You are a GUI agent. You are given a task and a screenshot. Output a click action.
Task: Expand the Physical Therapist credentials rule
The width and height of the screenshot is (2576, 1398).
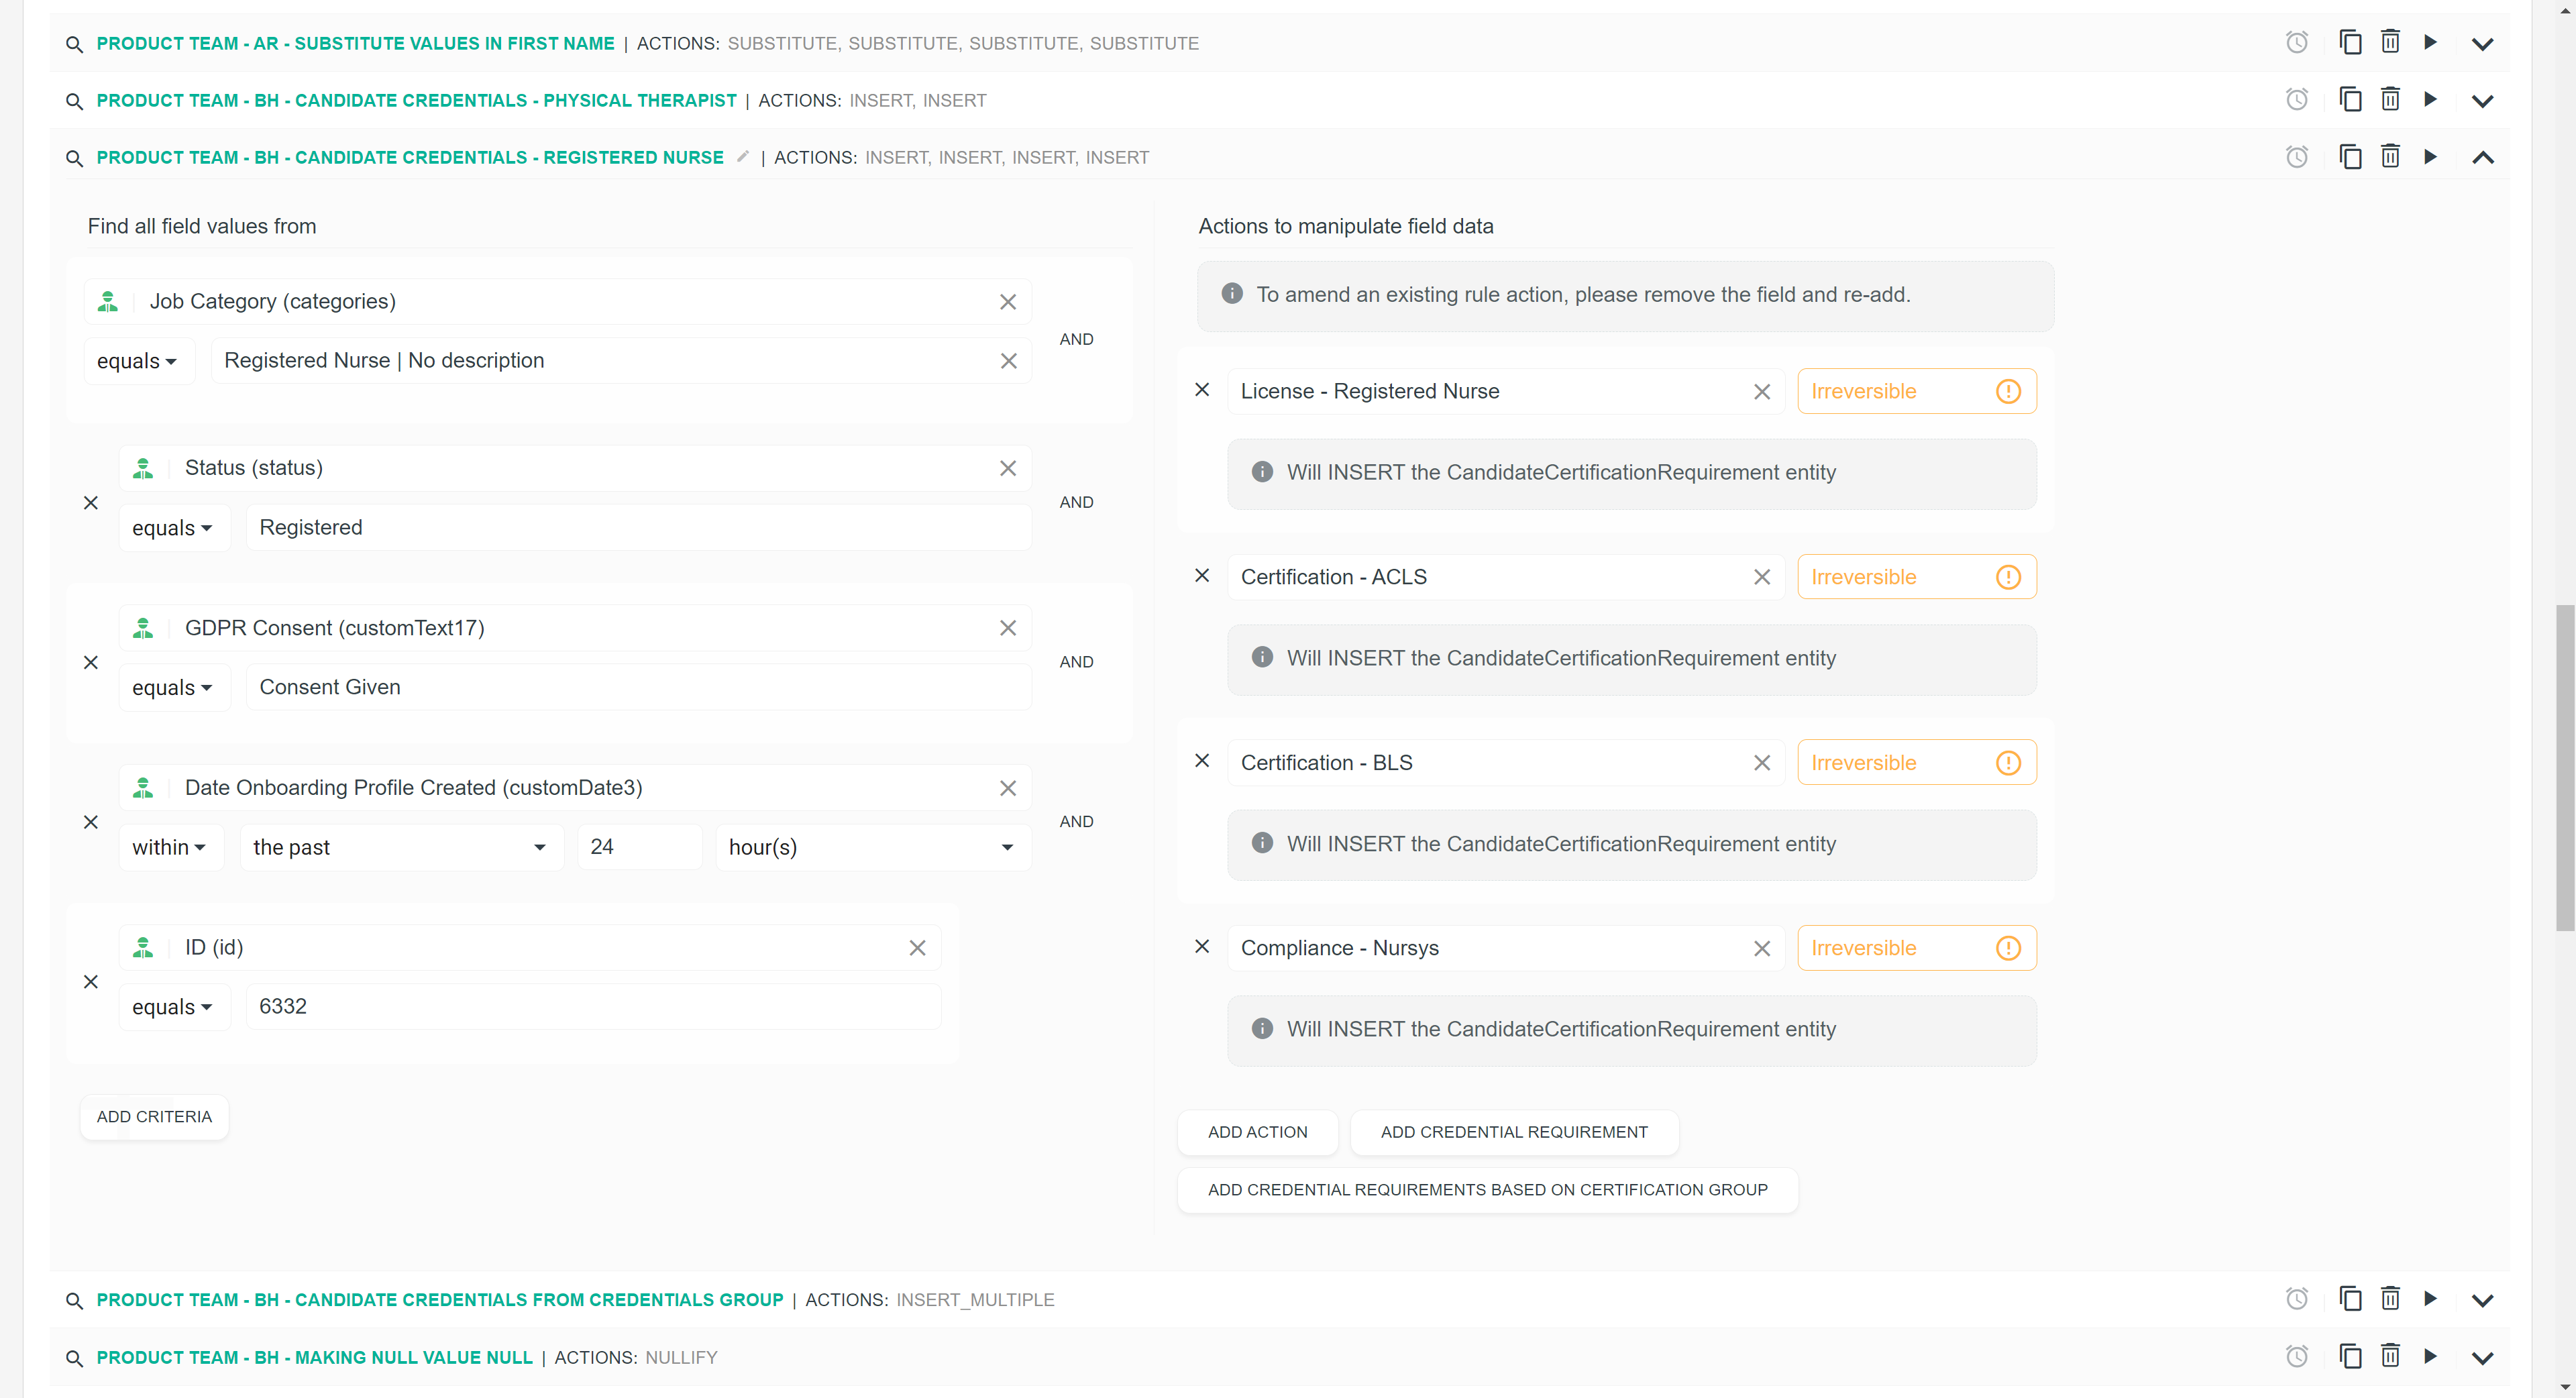pos(2483,101)
